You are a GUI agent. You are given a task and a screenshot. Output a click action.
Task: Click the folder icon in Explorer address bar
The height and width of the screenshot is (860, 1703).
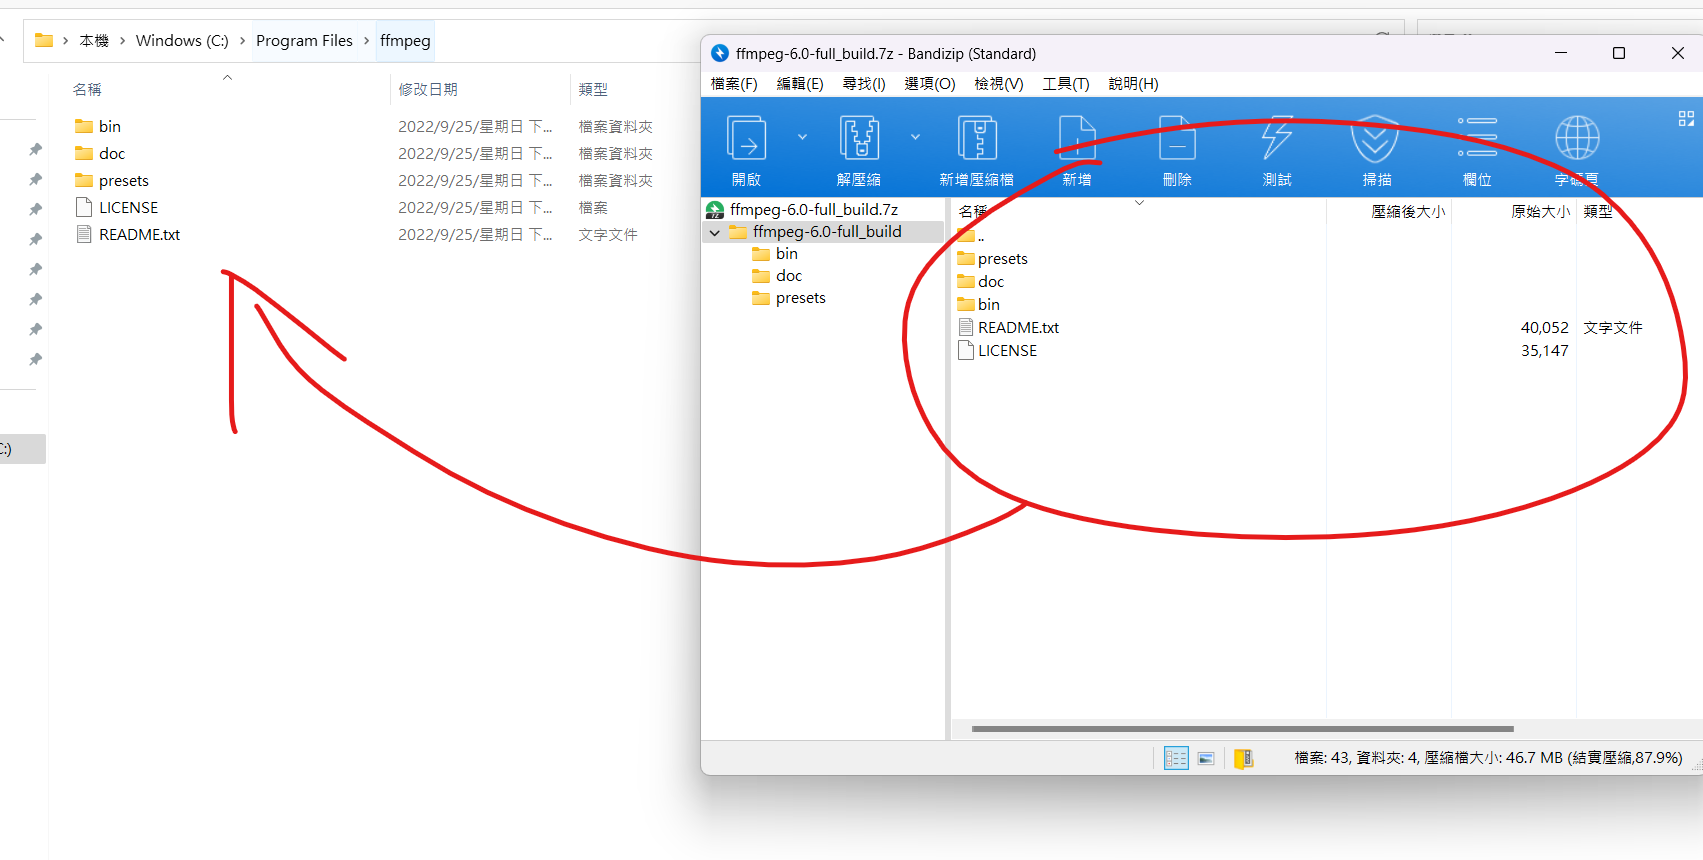click(x=44, y=40)
